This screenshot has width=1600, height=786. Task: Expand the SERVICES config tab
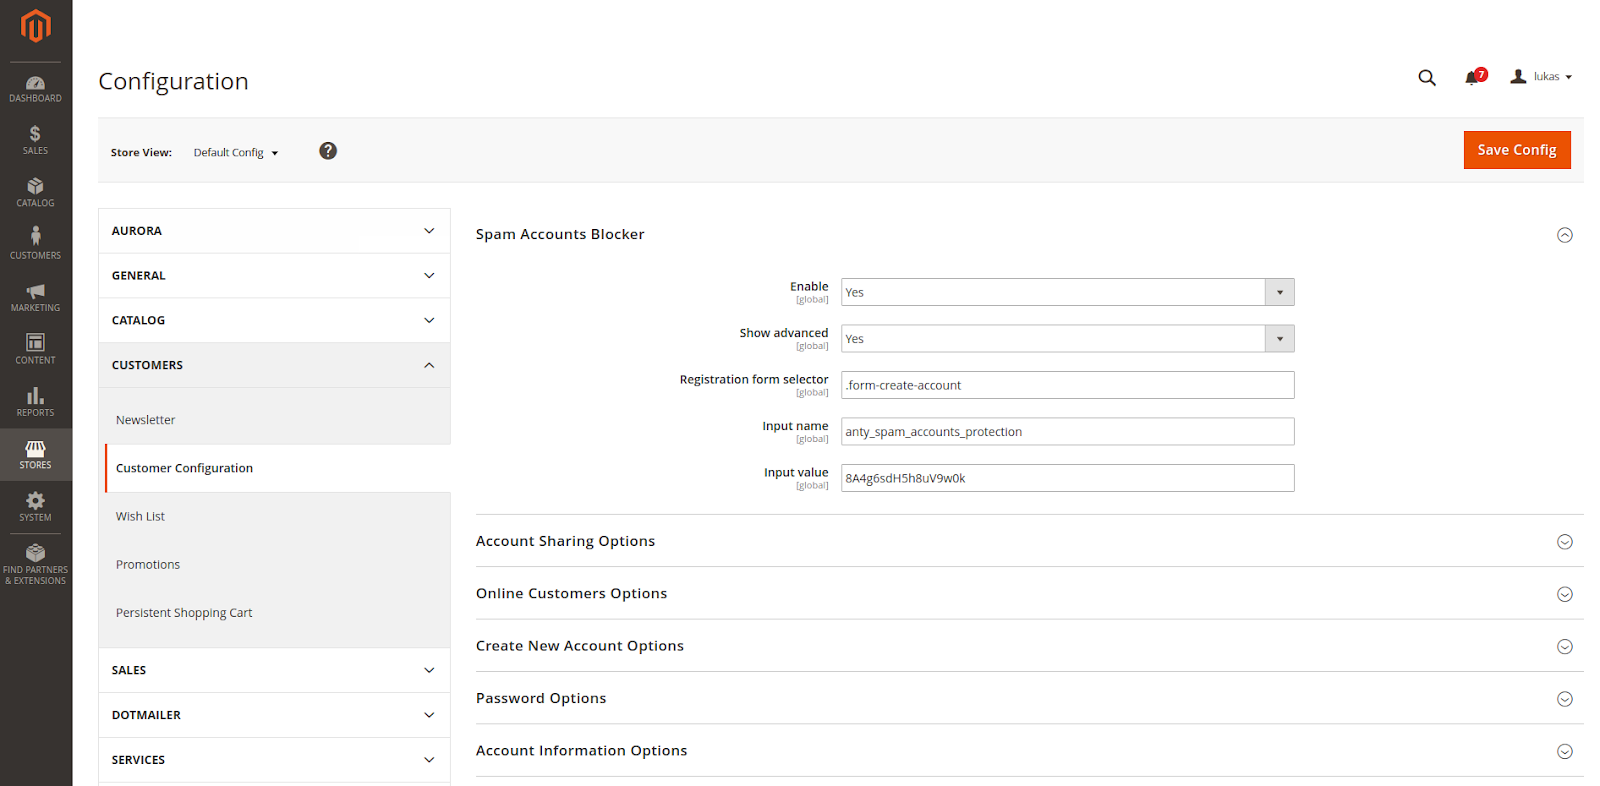pos(274,760)
